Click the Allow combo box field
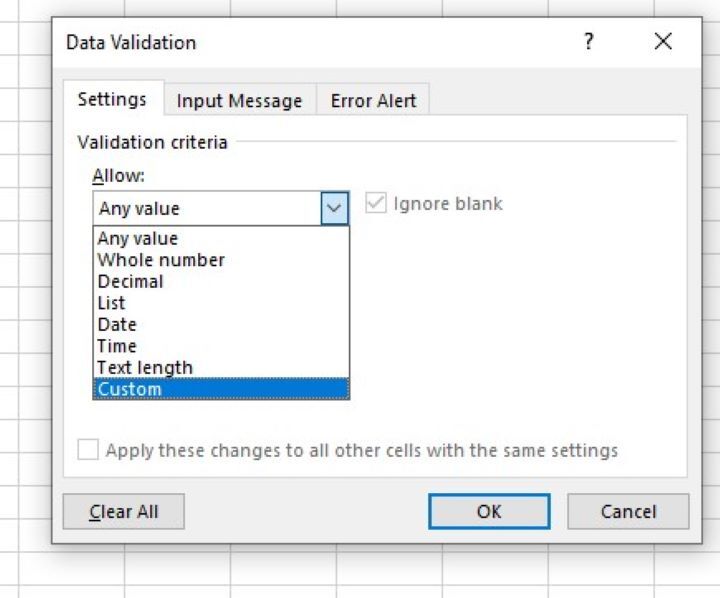720x598 pixels. 207,209
